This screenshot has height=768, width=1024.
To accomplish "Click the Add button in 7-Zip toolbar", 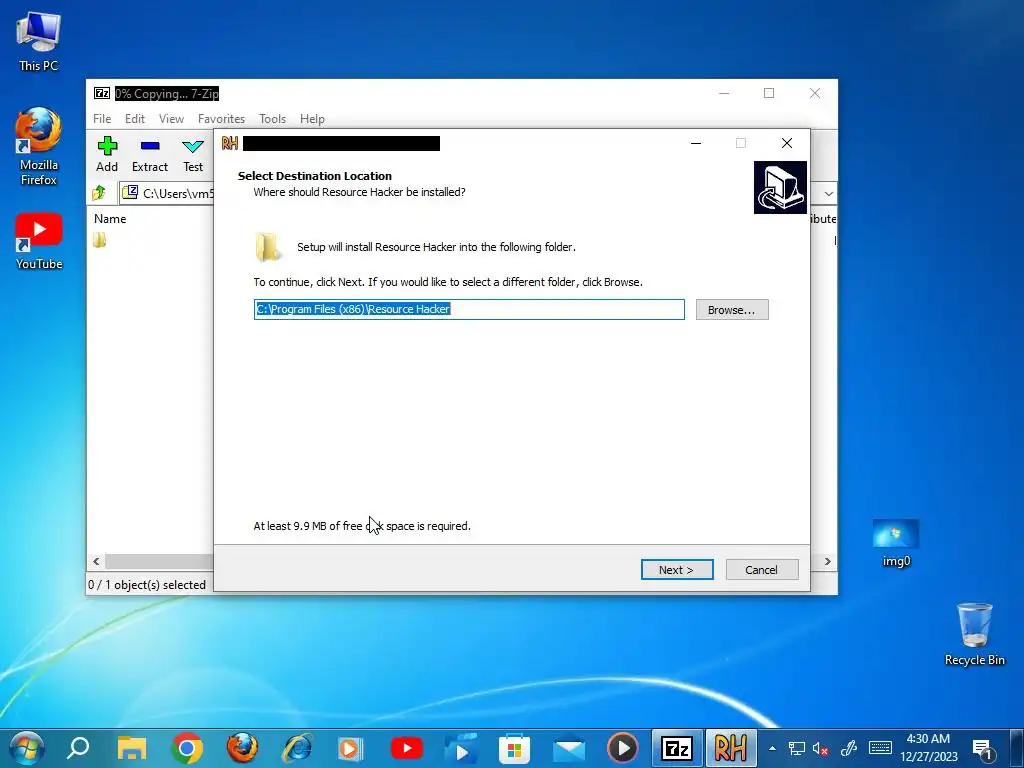I will (107, 154).
